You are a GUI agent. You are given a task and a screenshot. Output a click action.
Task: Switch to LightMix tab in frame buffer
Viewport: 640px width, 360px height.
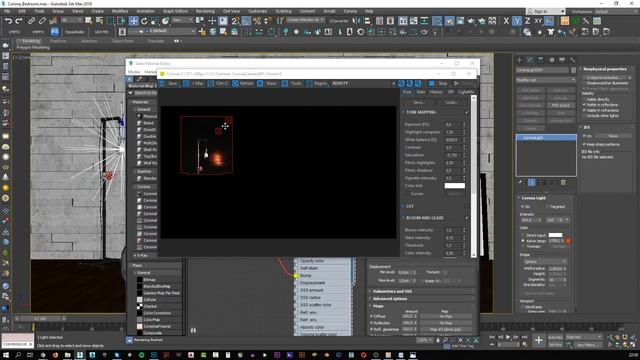click(x=466, y=92)
